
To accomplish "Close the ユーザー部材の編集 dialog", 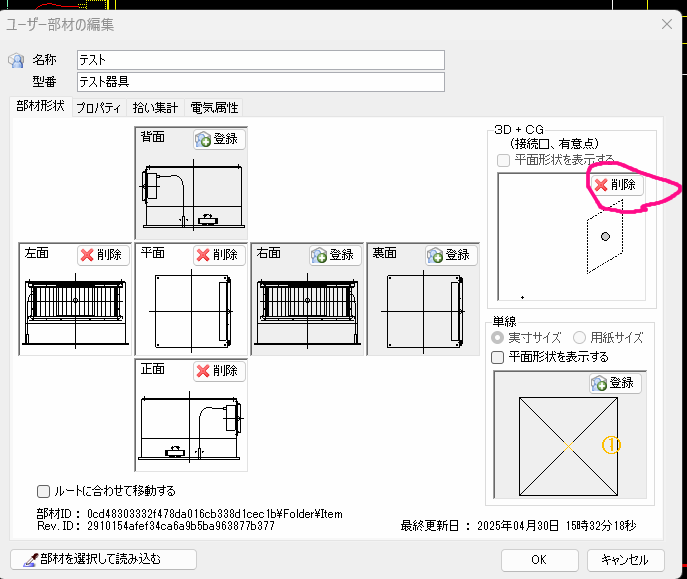I will [667, 24].
